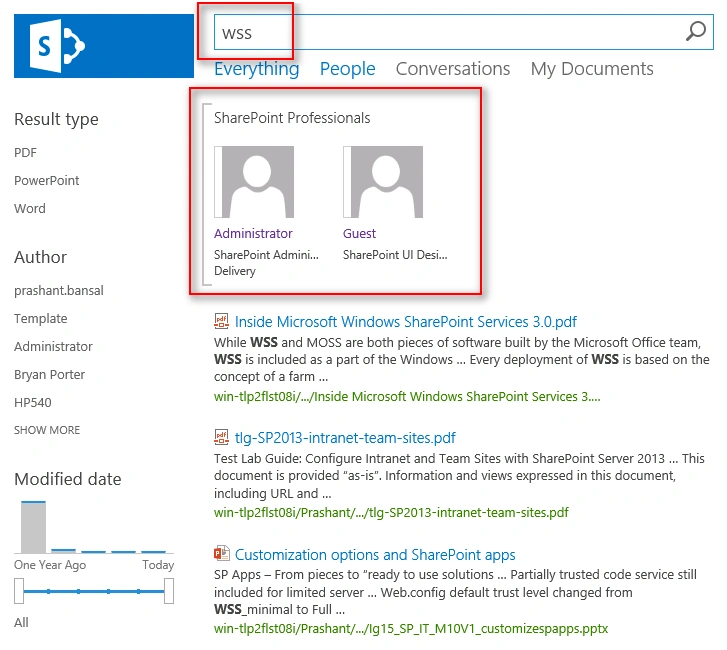Expand author list with SHOW MORE
727x650 pixels.
[47, 430]
